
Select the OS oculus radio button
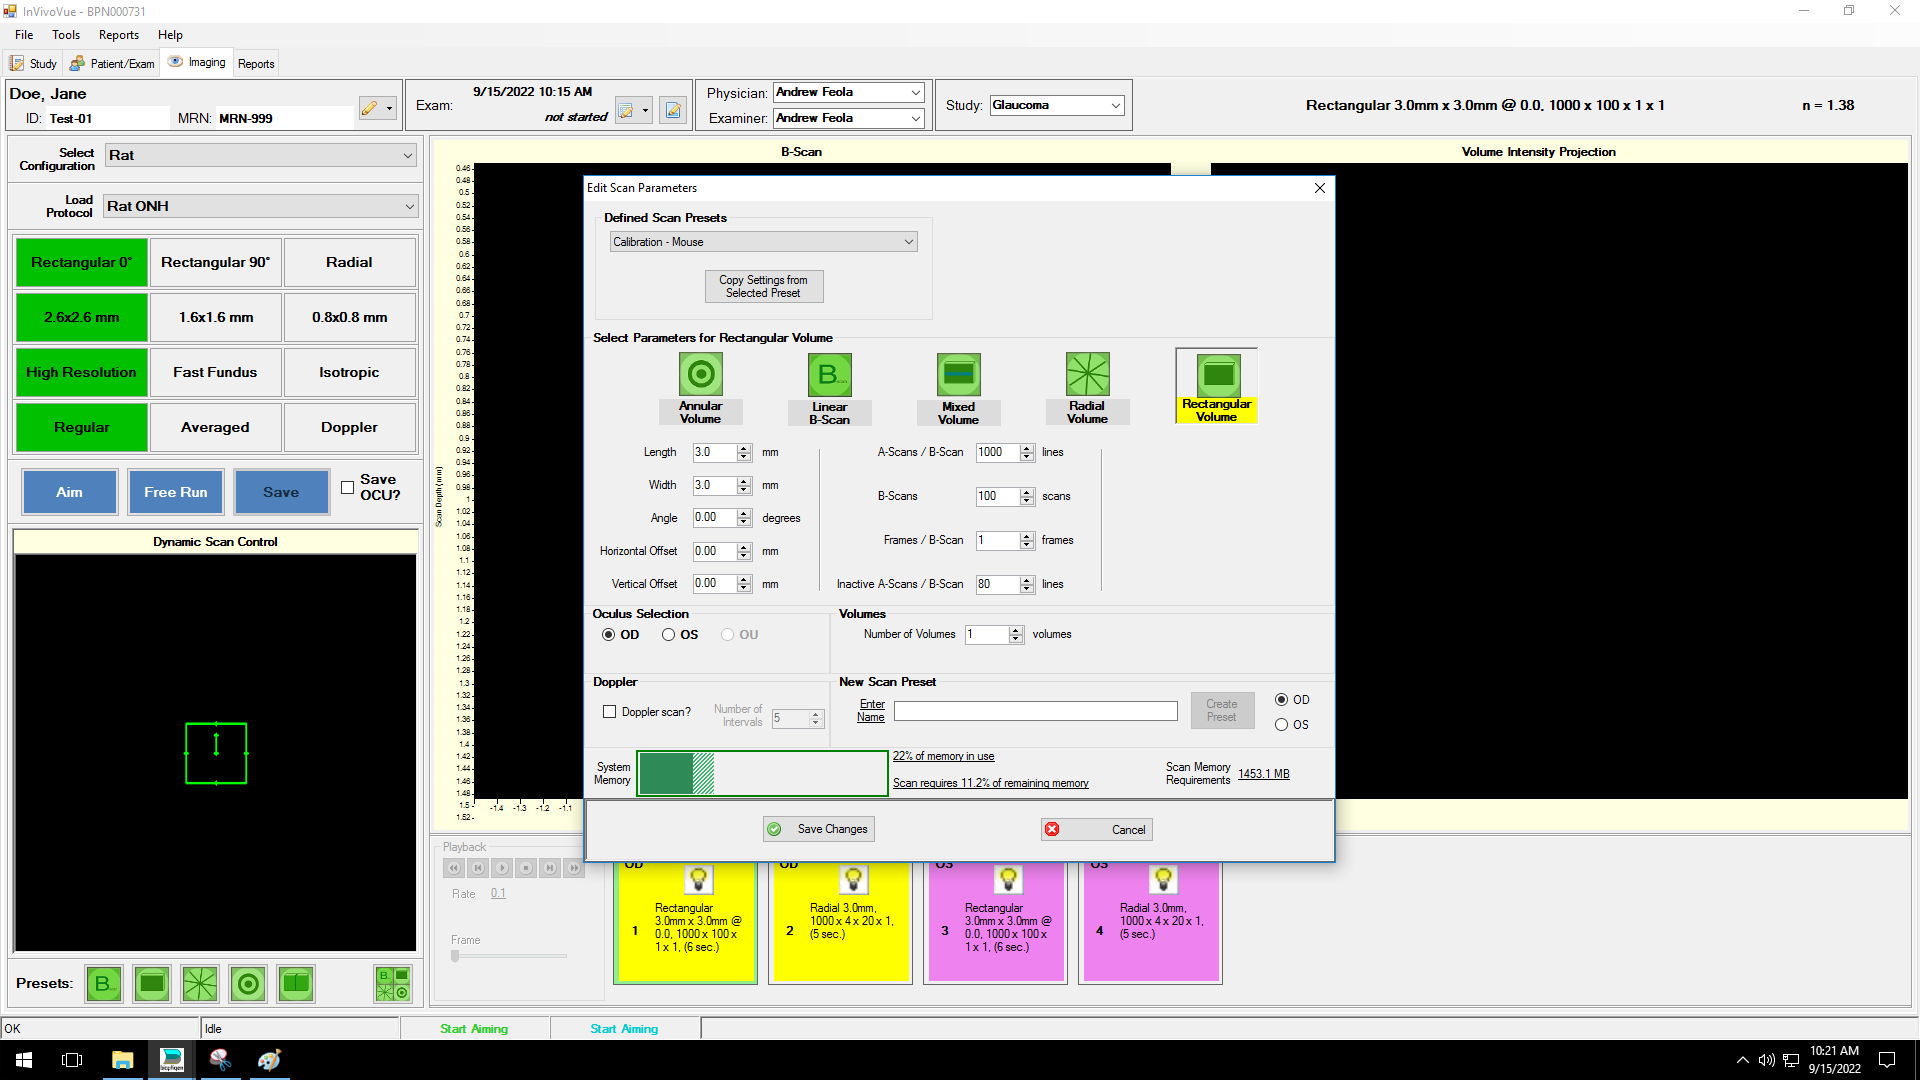668,635
